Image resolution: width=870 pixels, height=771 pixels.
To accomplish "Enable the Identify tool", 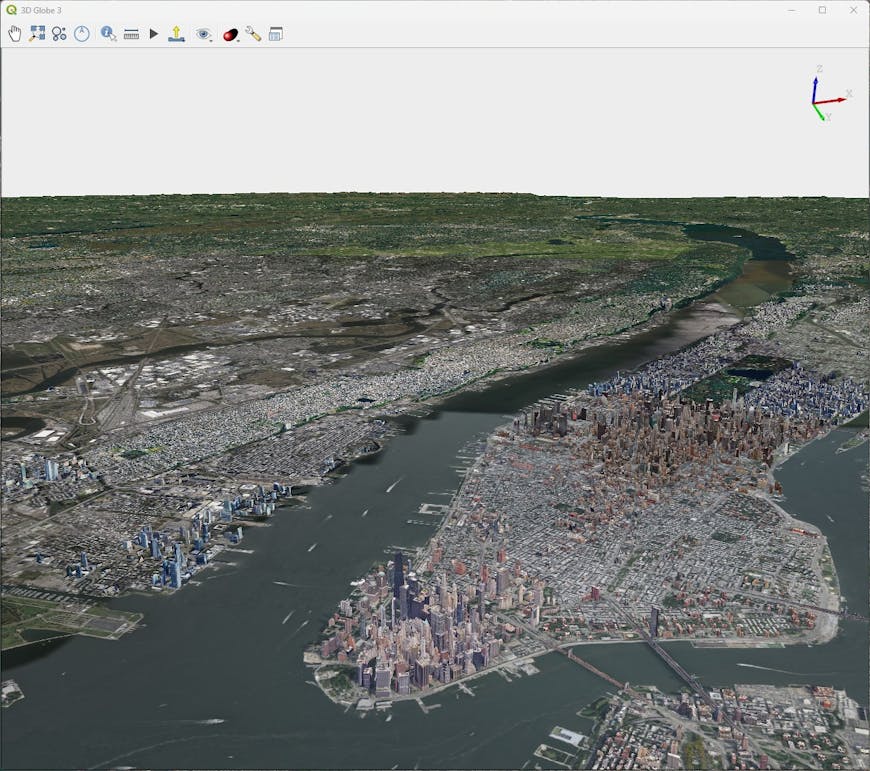I will tap(105, 33).
